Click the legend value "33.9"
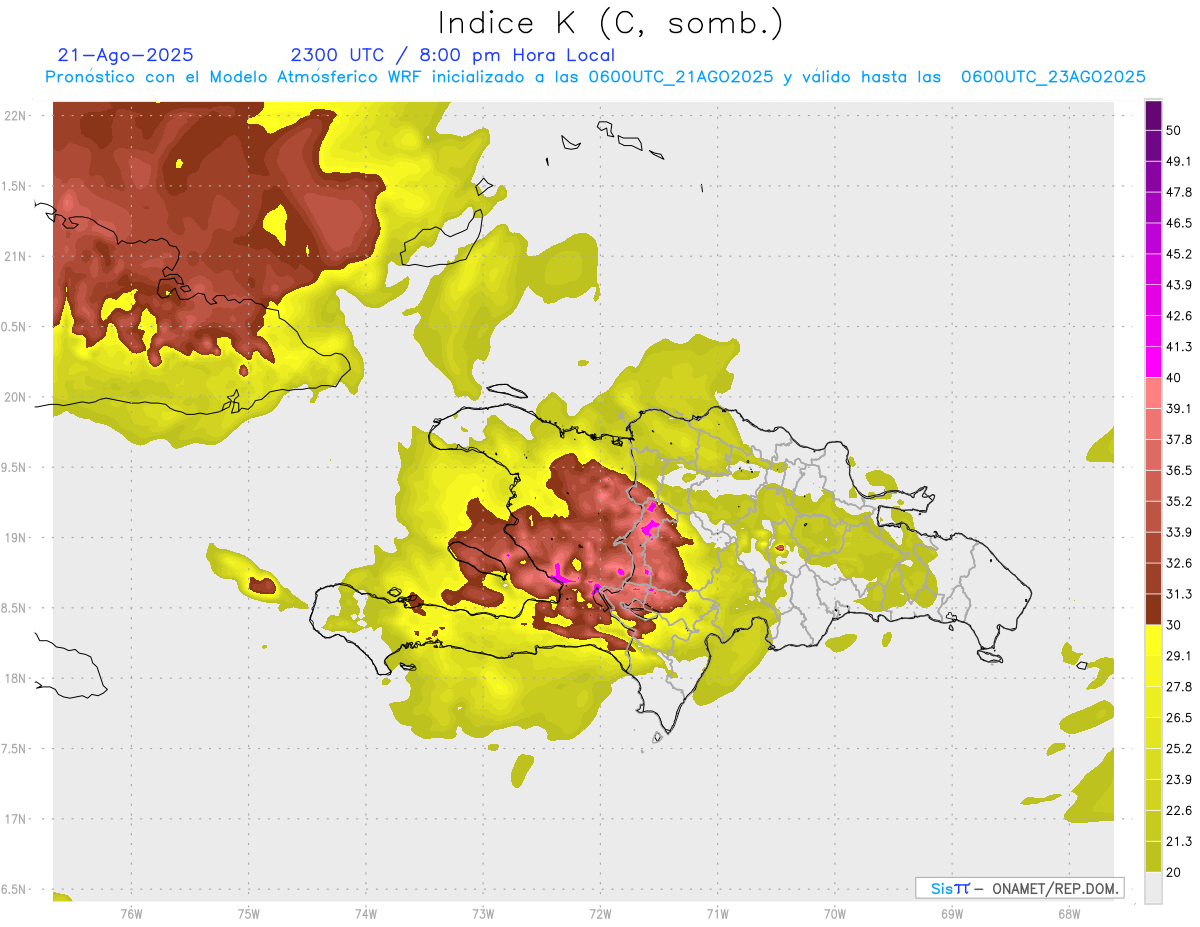 (1178, 532)
